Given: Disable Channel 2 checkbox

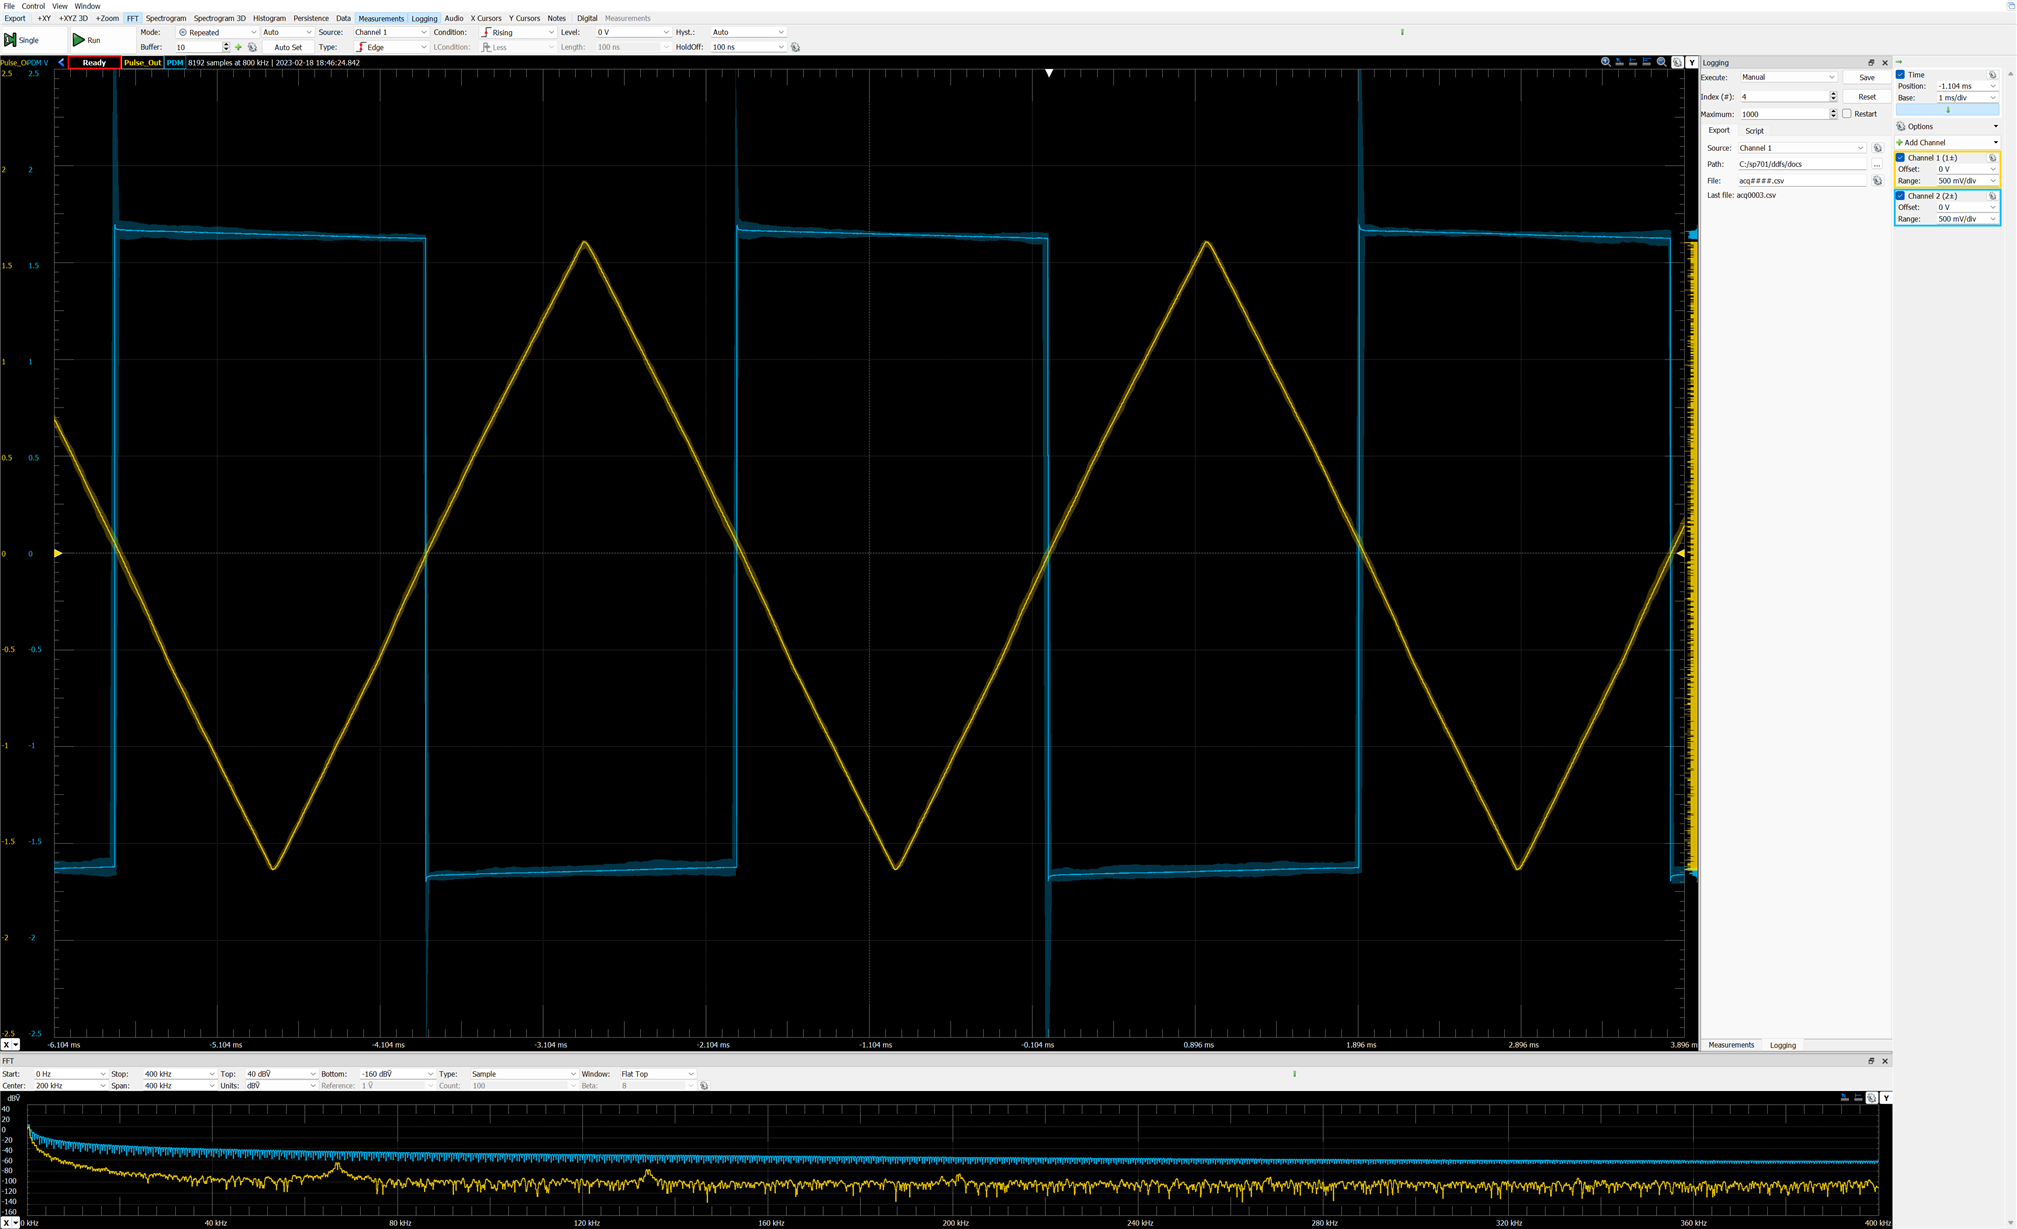Looking at the screenshot, I should click(1901, 196).
